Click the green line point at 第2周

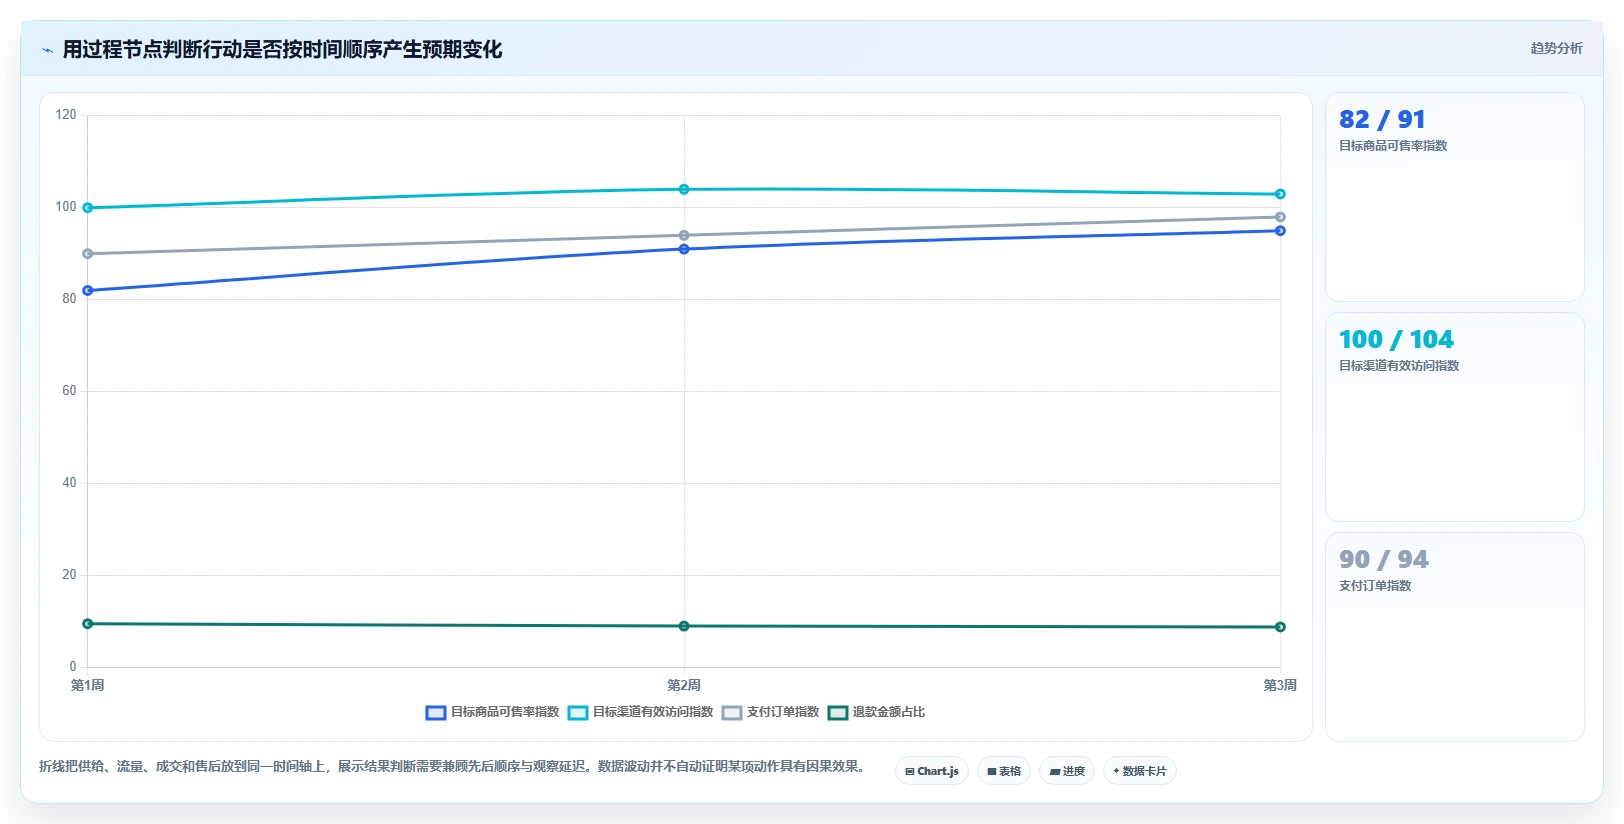(x=684, y=626)
